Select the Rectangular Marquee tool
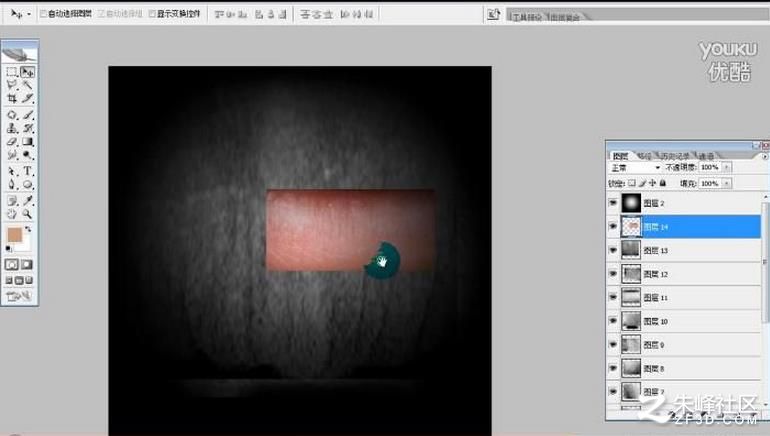Image resolution: width=770 pixels, height=436 pixels. point(12,72)
